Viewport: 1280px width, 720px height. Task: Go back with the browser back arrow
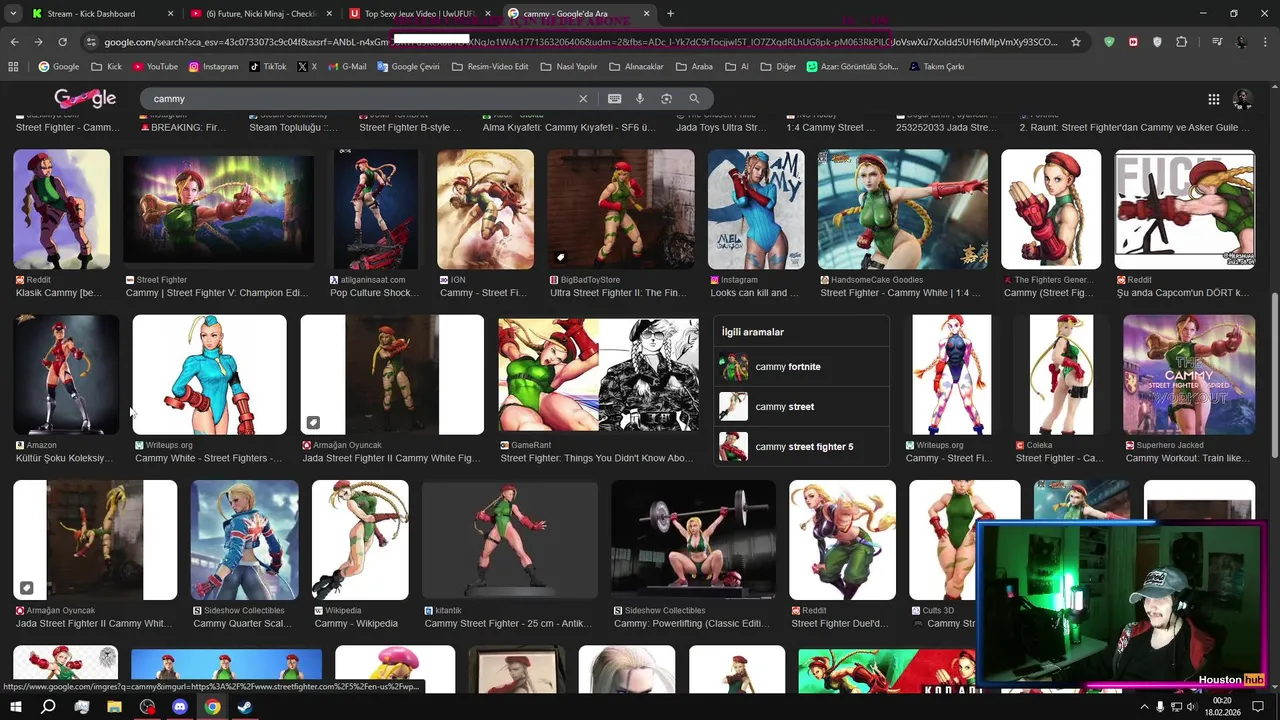coord(14,42)
